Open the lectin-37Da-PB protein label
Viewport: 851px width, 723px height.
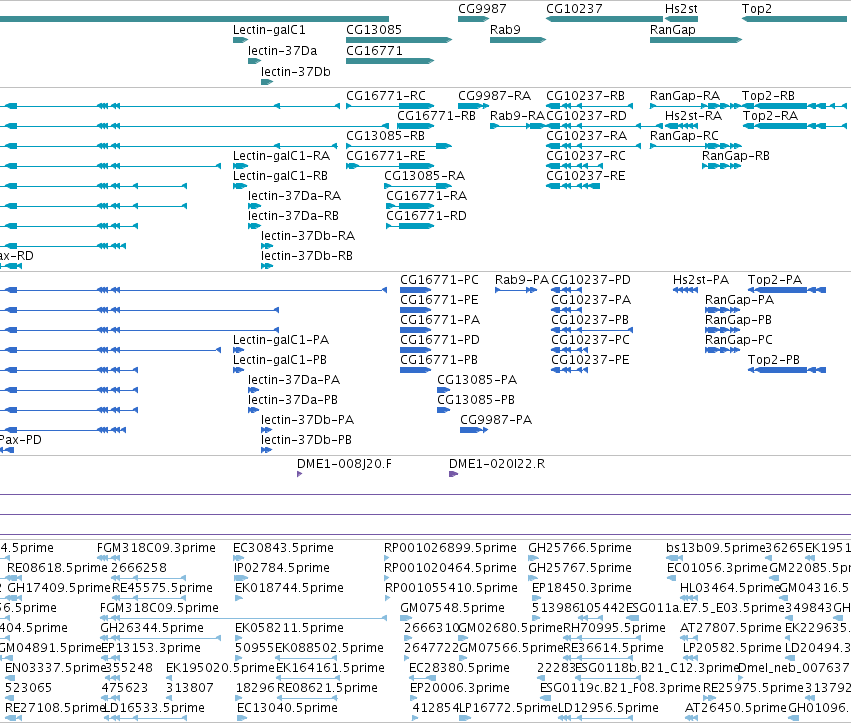point(293,401)
